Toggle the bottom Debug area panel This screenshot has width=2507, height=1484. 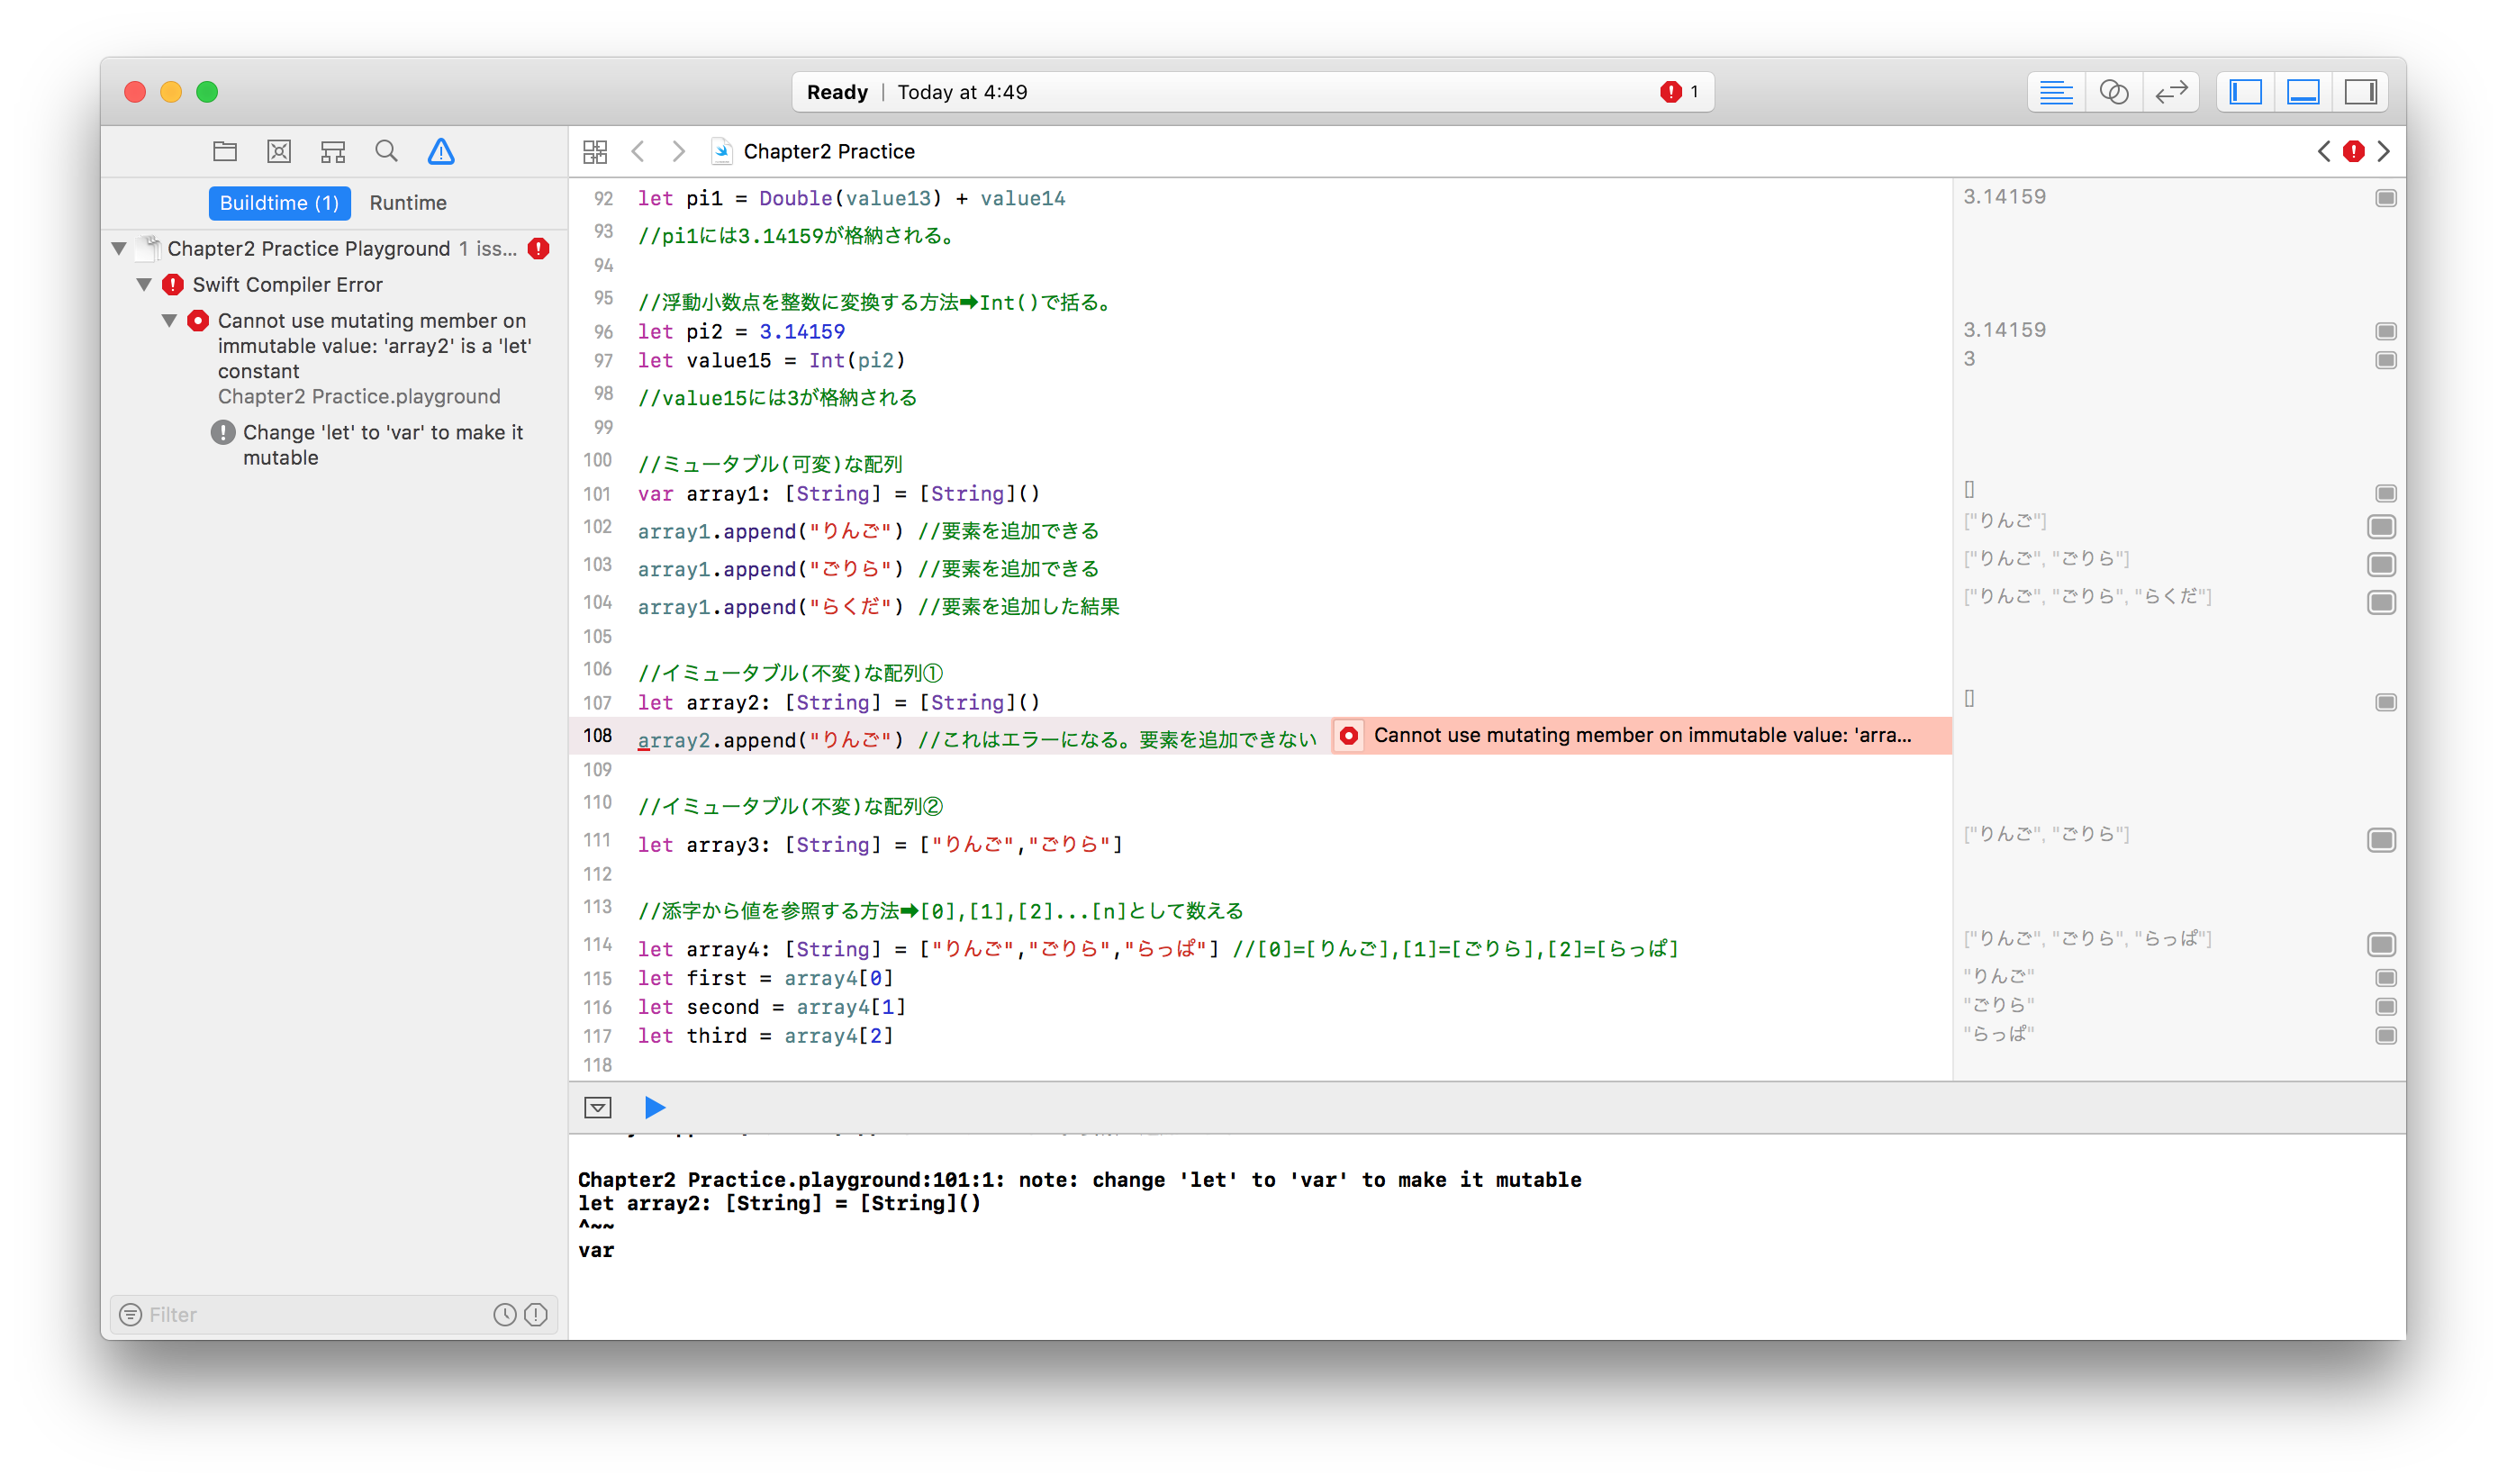tap(2303, 92)
